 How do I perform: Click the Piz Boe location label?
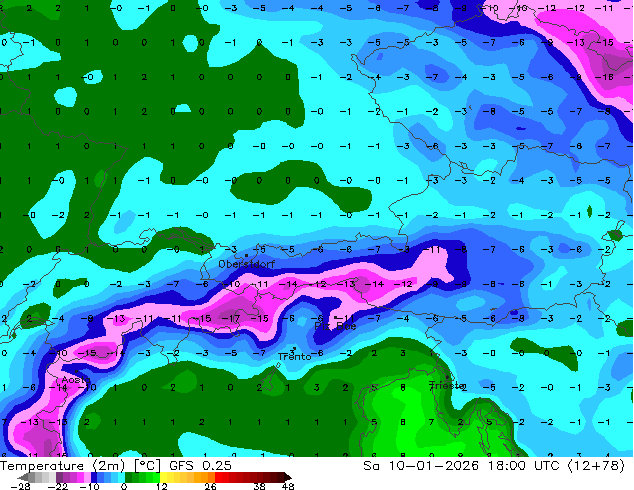pyautogui.click(x=335, y=326)
